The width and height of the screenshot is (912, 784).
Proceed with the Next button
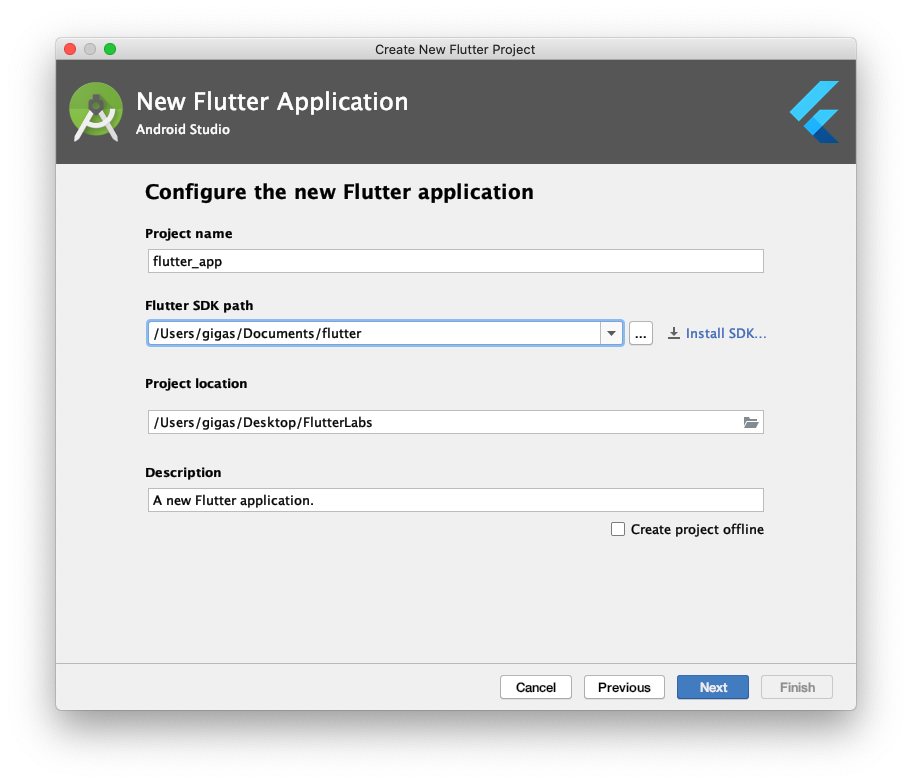pos(712,687)
